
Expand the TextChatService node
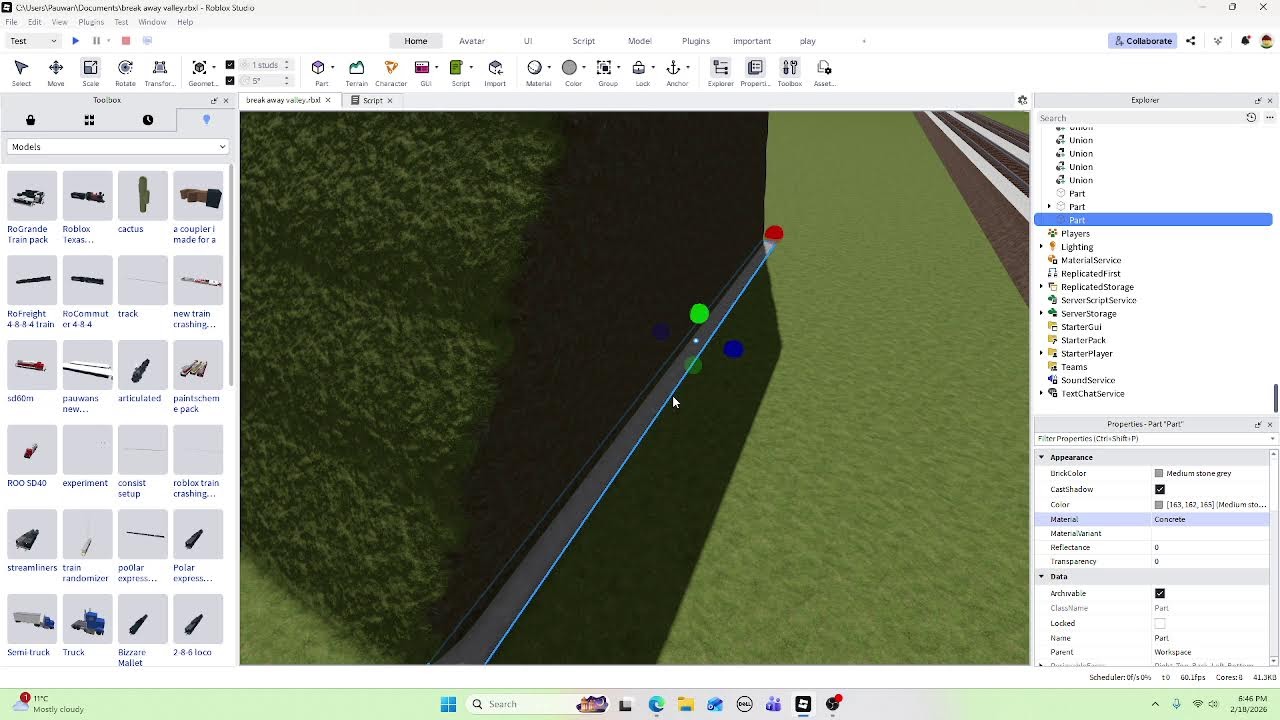(x=1041, y=394)
